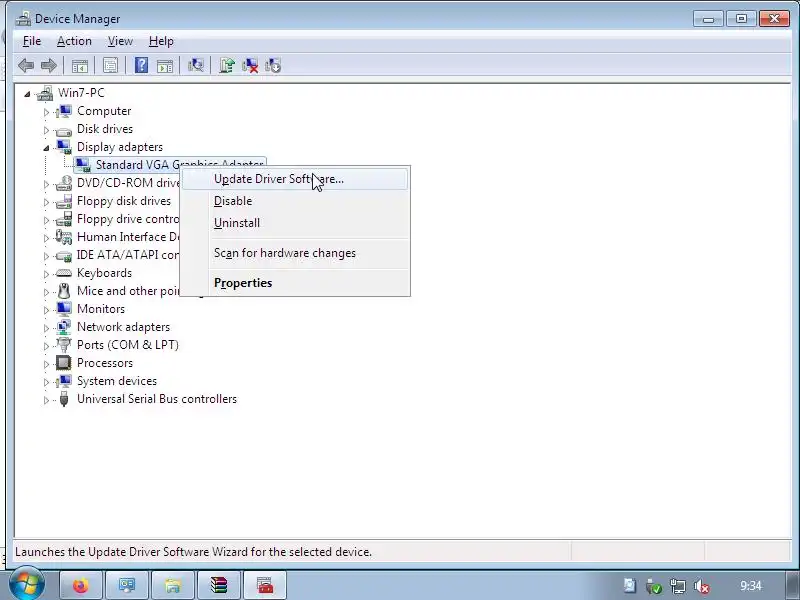
Task: Click the Uninstall toolbar icon with red X
Action: (x=250, y=65)
